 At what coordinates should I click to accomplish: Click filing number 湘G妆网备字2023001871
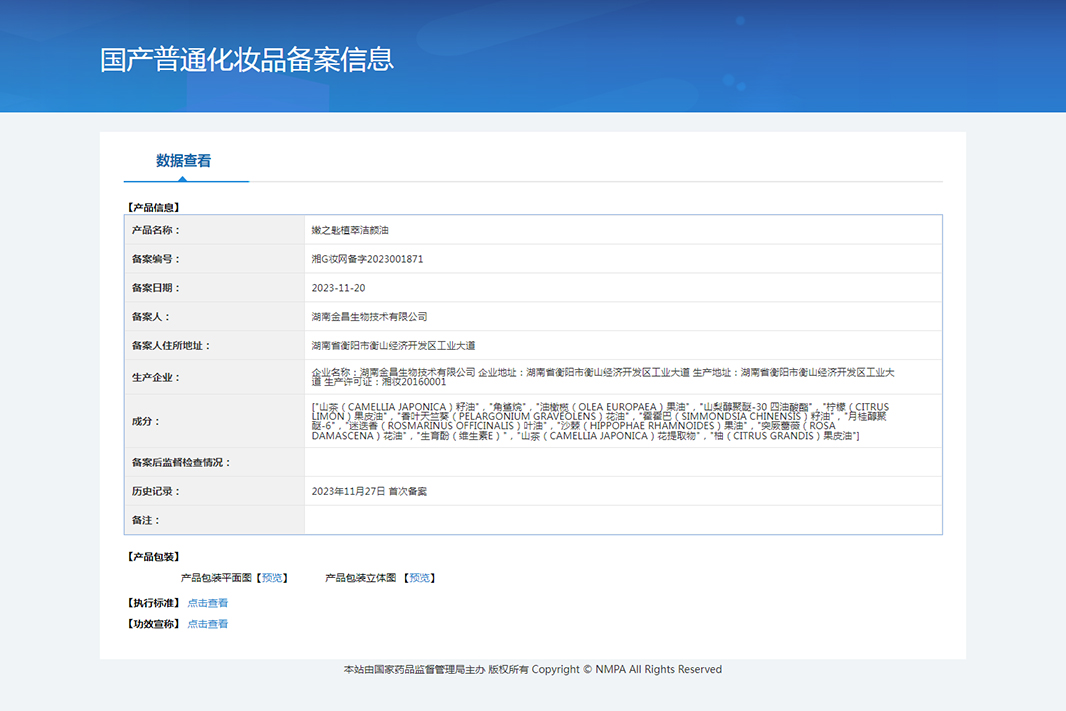tap(367, 259)
